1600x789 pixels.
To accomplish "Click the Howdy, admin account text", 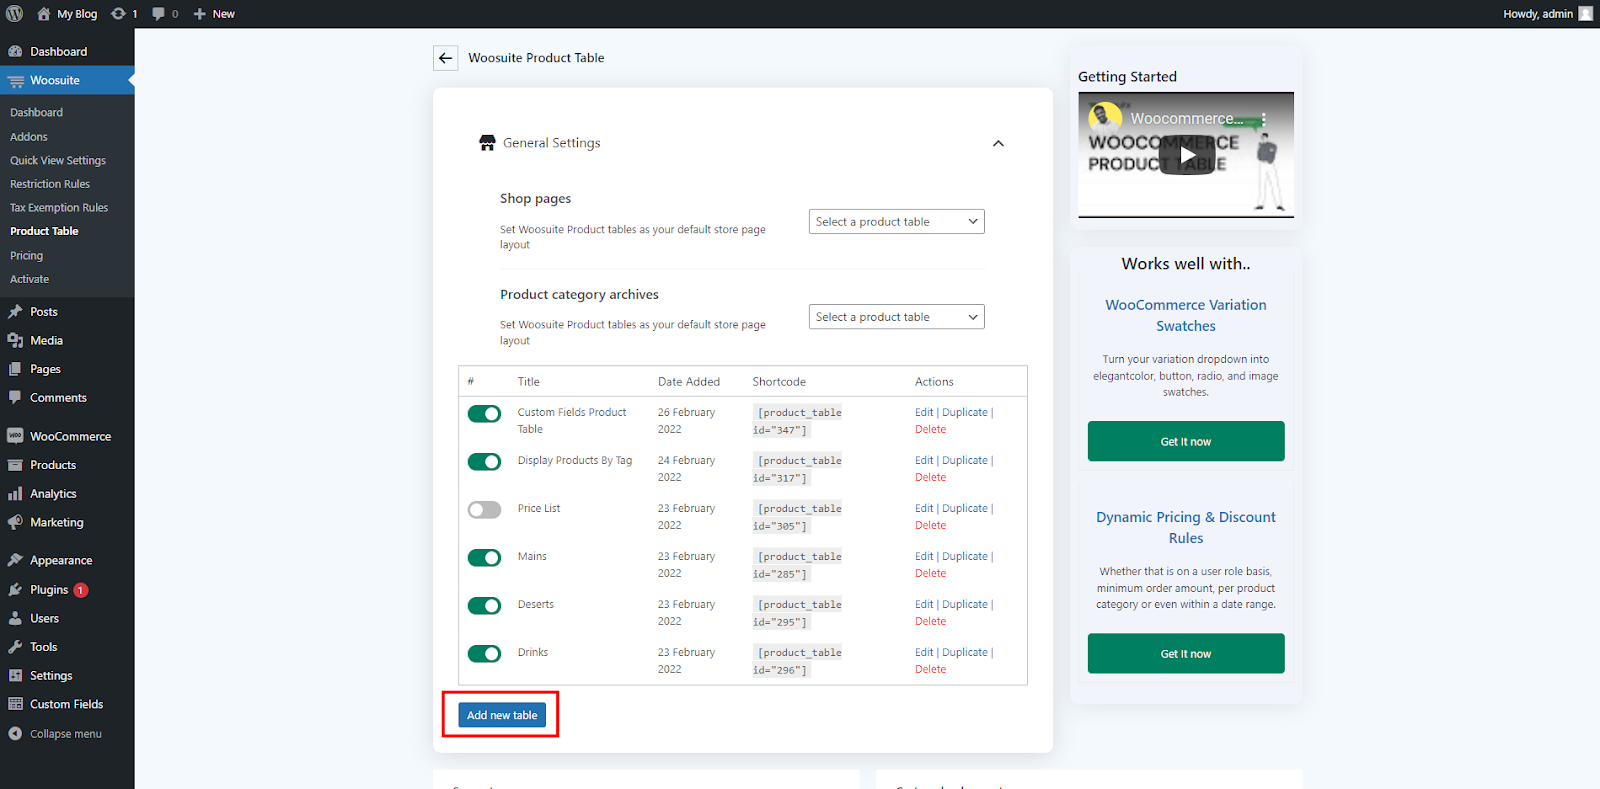I will 1538,14.
